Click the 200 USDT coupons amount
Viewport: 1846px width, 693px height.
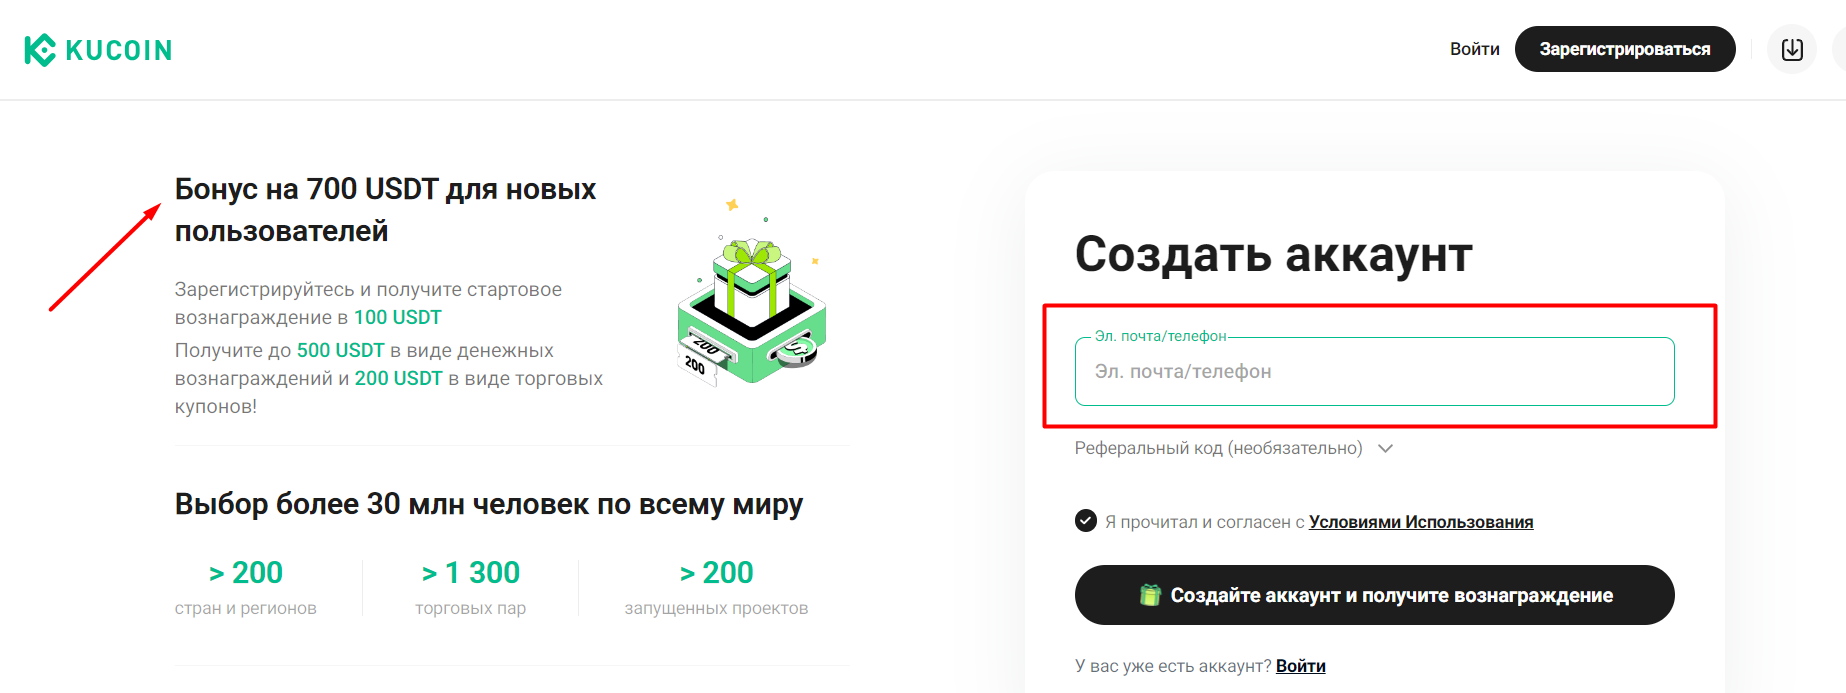click(399, 378)
